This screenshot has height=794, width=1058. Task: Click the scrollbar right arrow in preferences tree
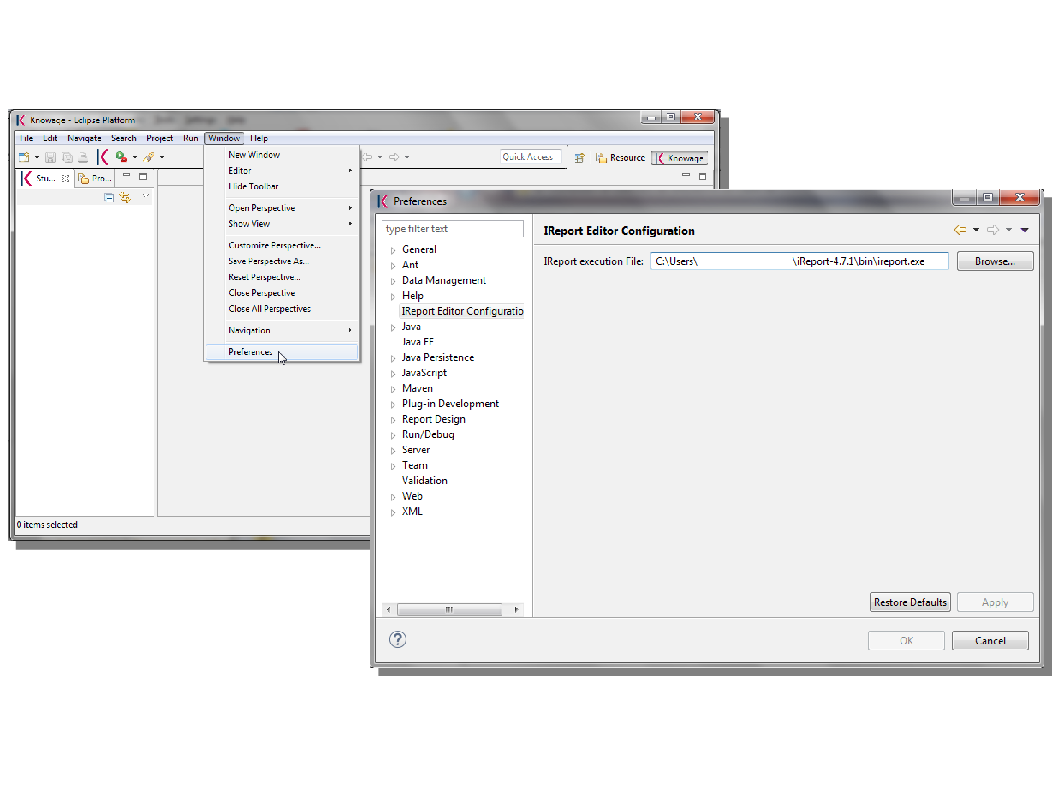coord(516,610)
